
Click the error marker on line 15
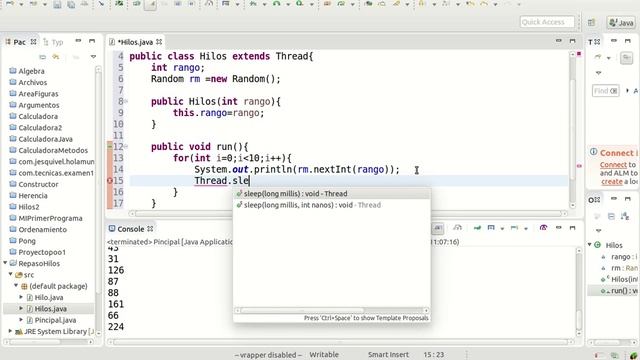[x=109, y=180]
